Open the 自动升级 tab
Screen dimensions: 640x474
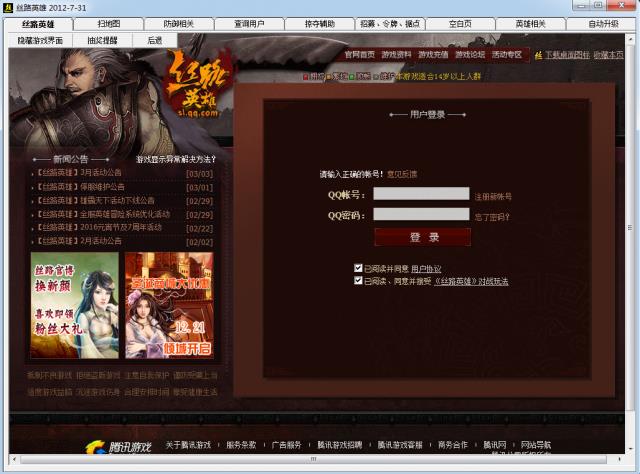click(603, 24)
